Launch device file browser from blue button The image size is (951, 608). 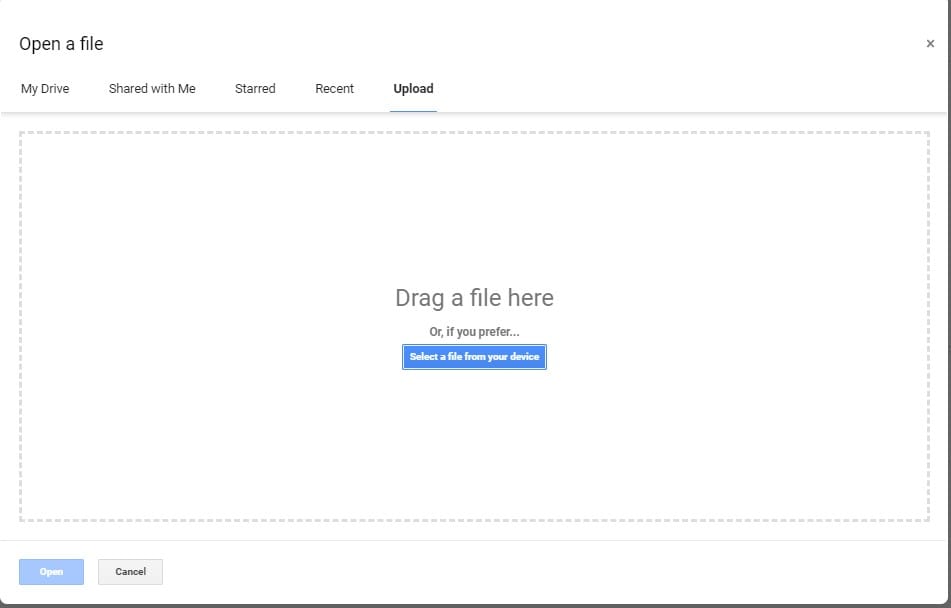(x=474, y=357)
